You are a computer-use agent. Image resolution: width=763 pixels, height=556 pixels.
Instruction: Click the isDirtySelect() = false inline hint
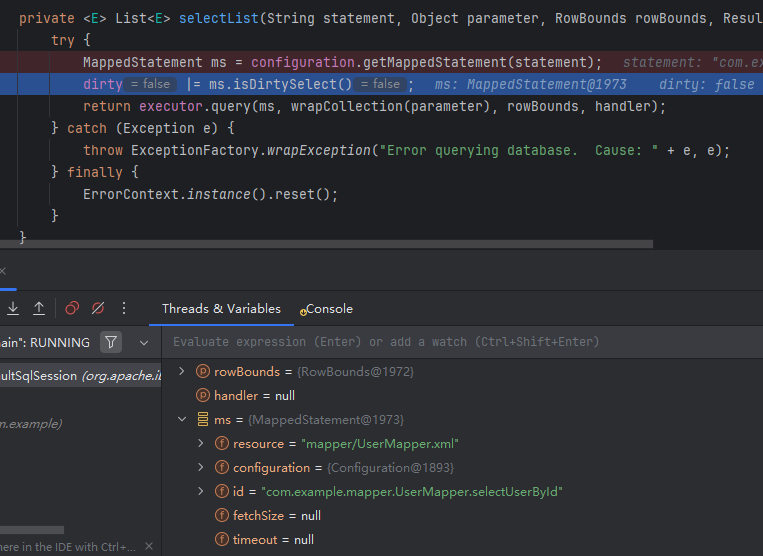pyautogui.click(x=380, y=84)
